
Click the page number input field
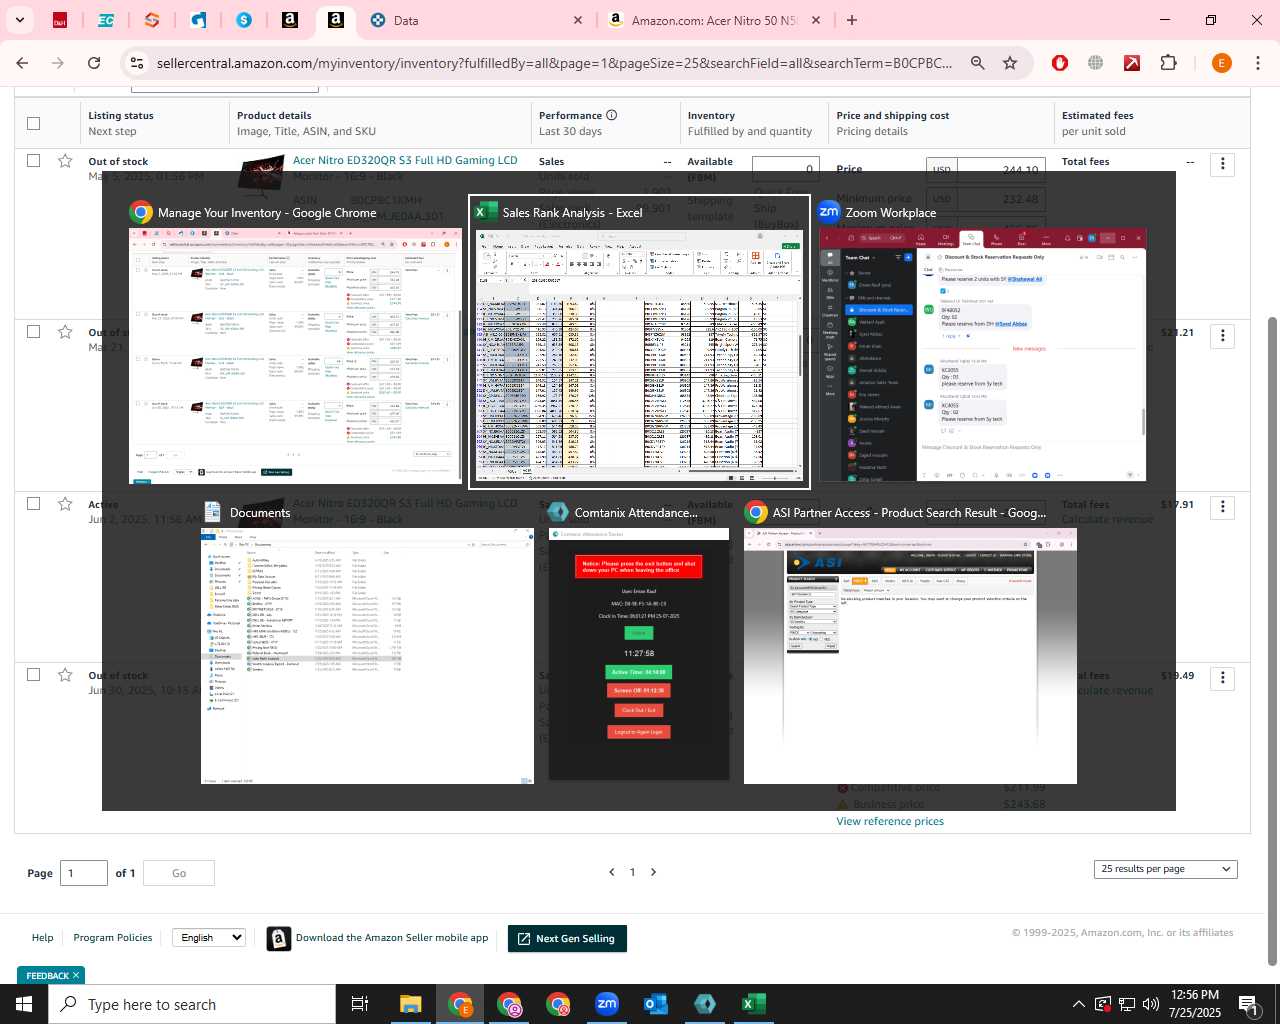(84, 873)
